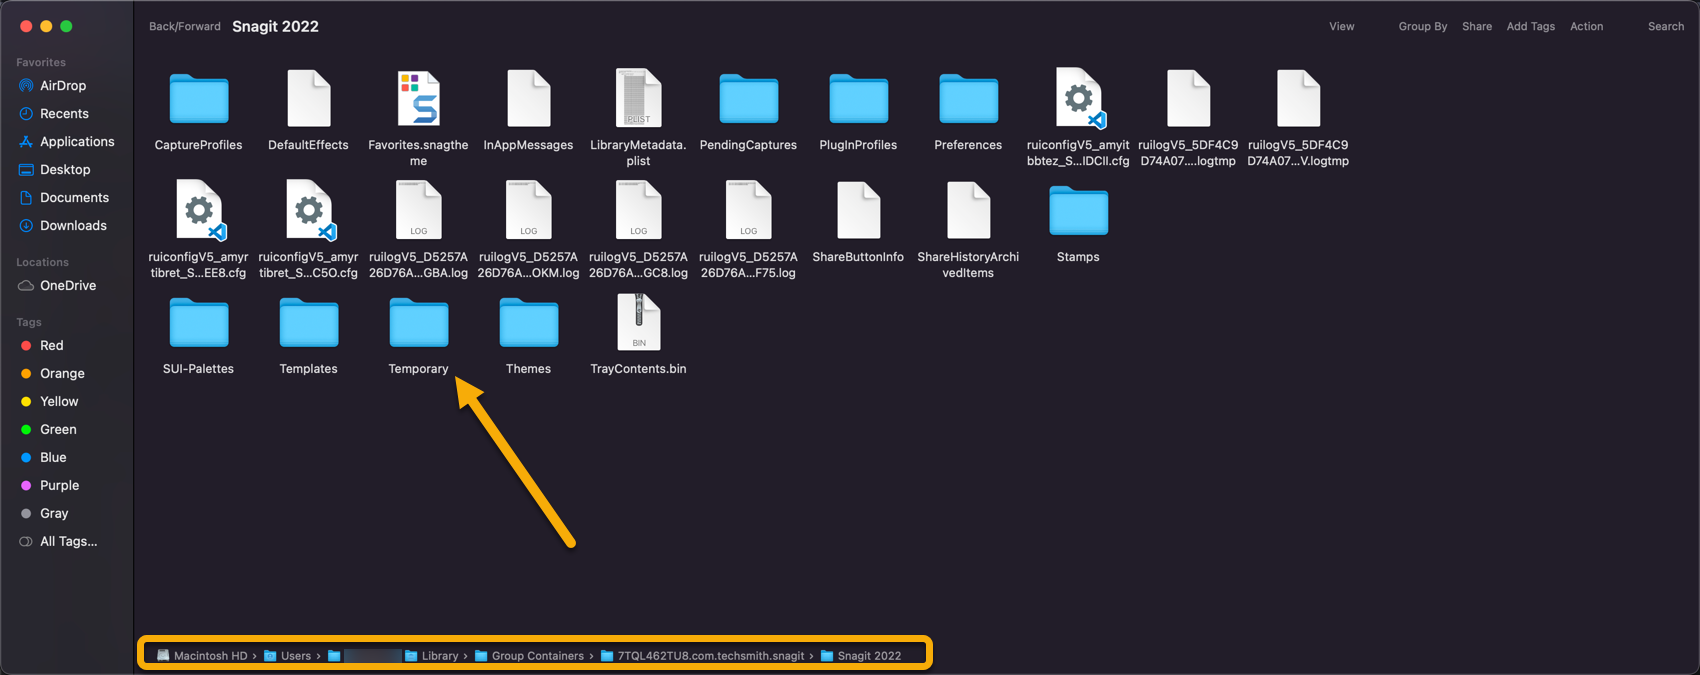Select the InAppMessages file
Image resolution: width=1700 pixels, height=675 pixels.
(x=528, y=99)
